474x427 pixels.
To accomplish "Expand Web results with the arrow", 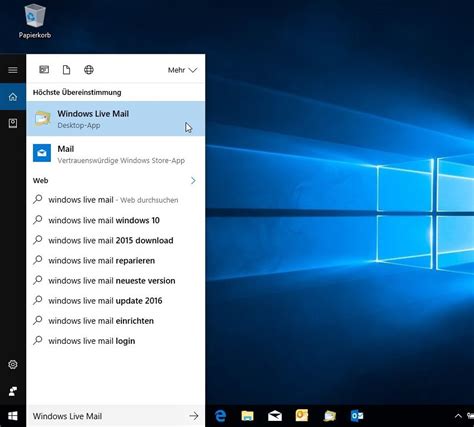I will click(x=193, y=181).
